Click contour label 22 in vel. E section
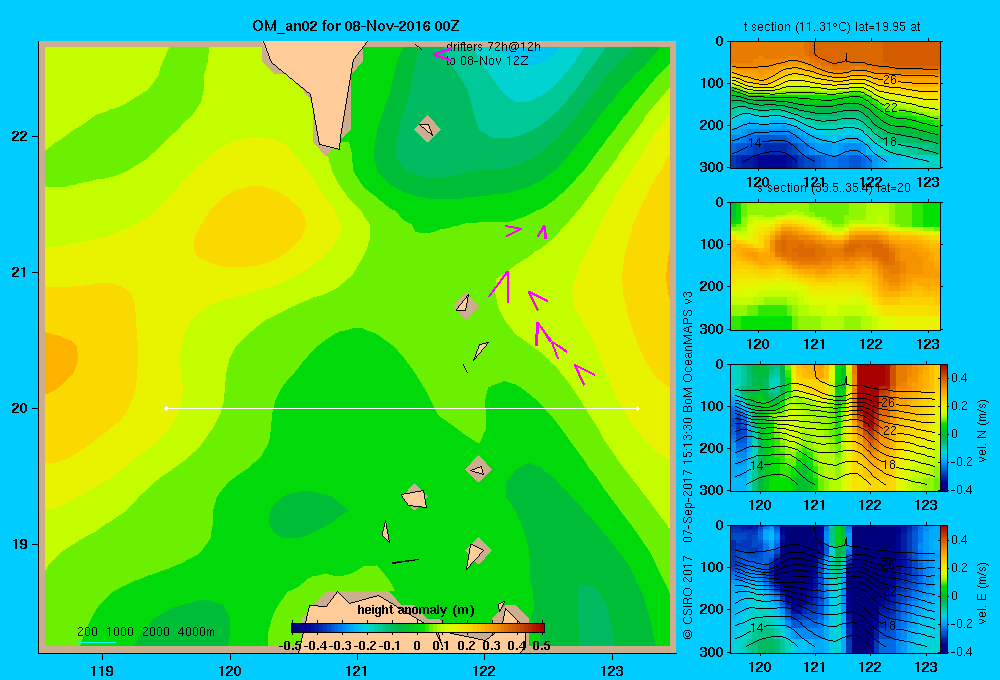 coord(890,592)
